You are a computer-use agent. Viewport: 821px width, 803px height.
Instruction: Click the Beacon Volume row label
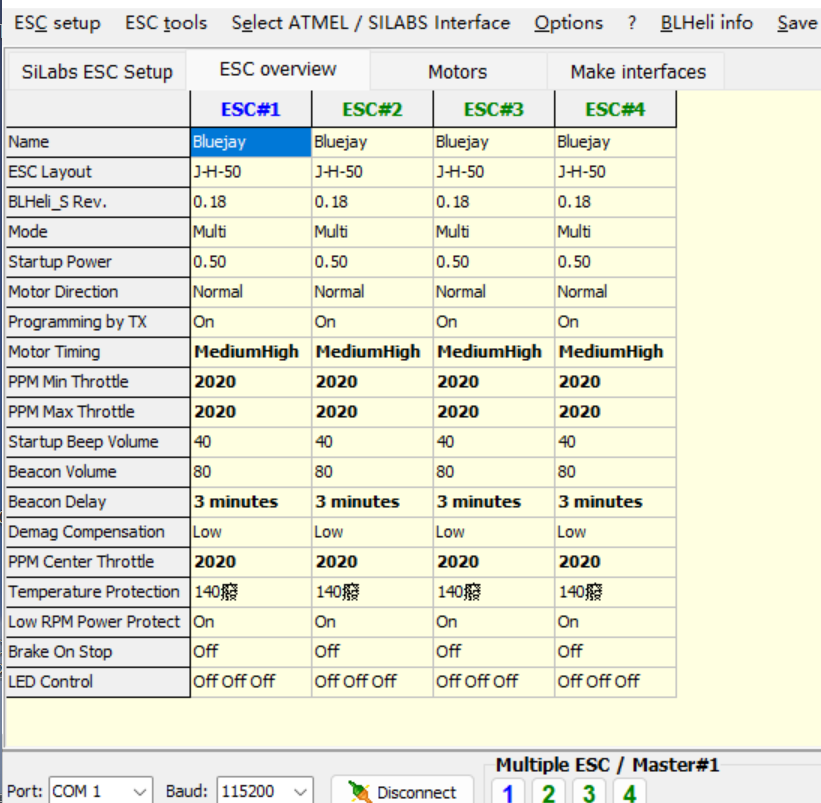click(98, 472)
